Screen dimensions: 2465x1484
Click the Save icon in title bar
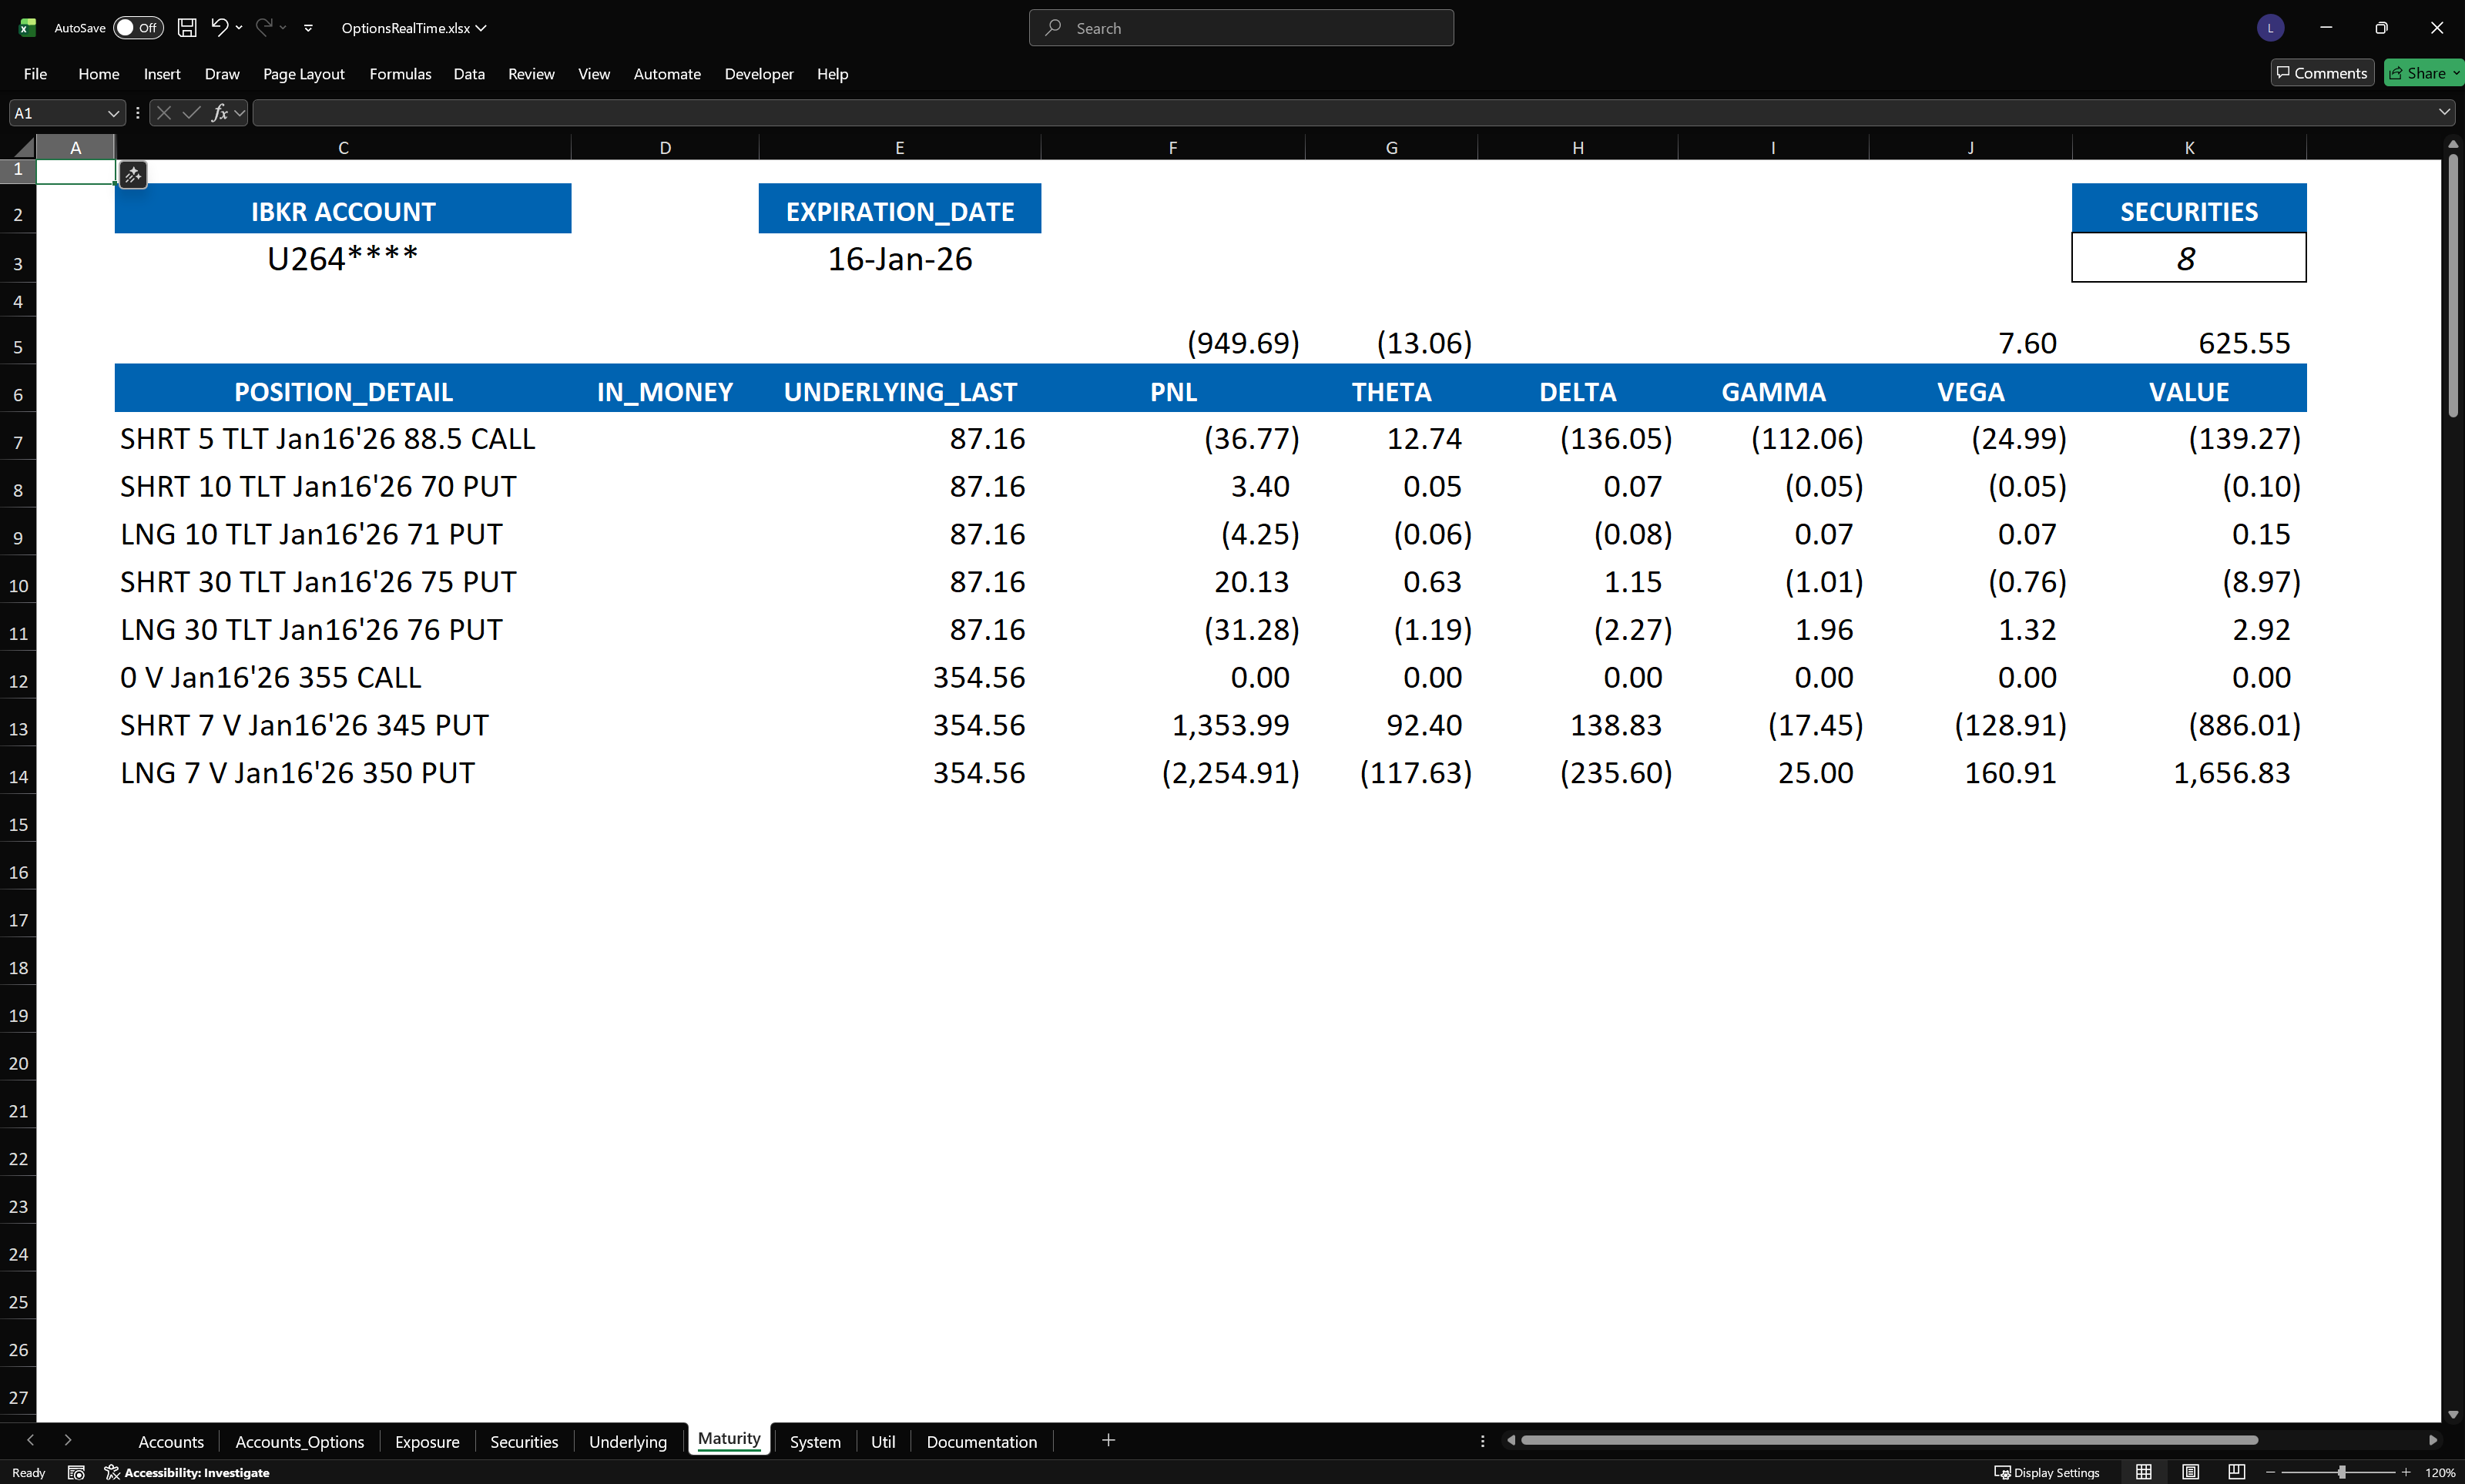[x=187, y=28]
